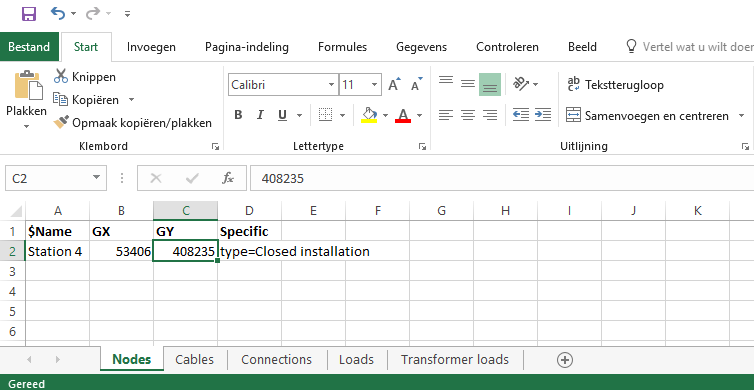Open the Pagina-indeling ribbon tab
Image resolution: width=754 pixels, height=390 pixels.
pyautogui.click(x=247, y=47)
